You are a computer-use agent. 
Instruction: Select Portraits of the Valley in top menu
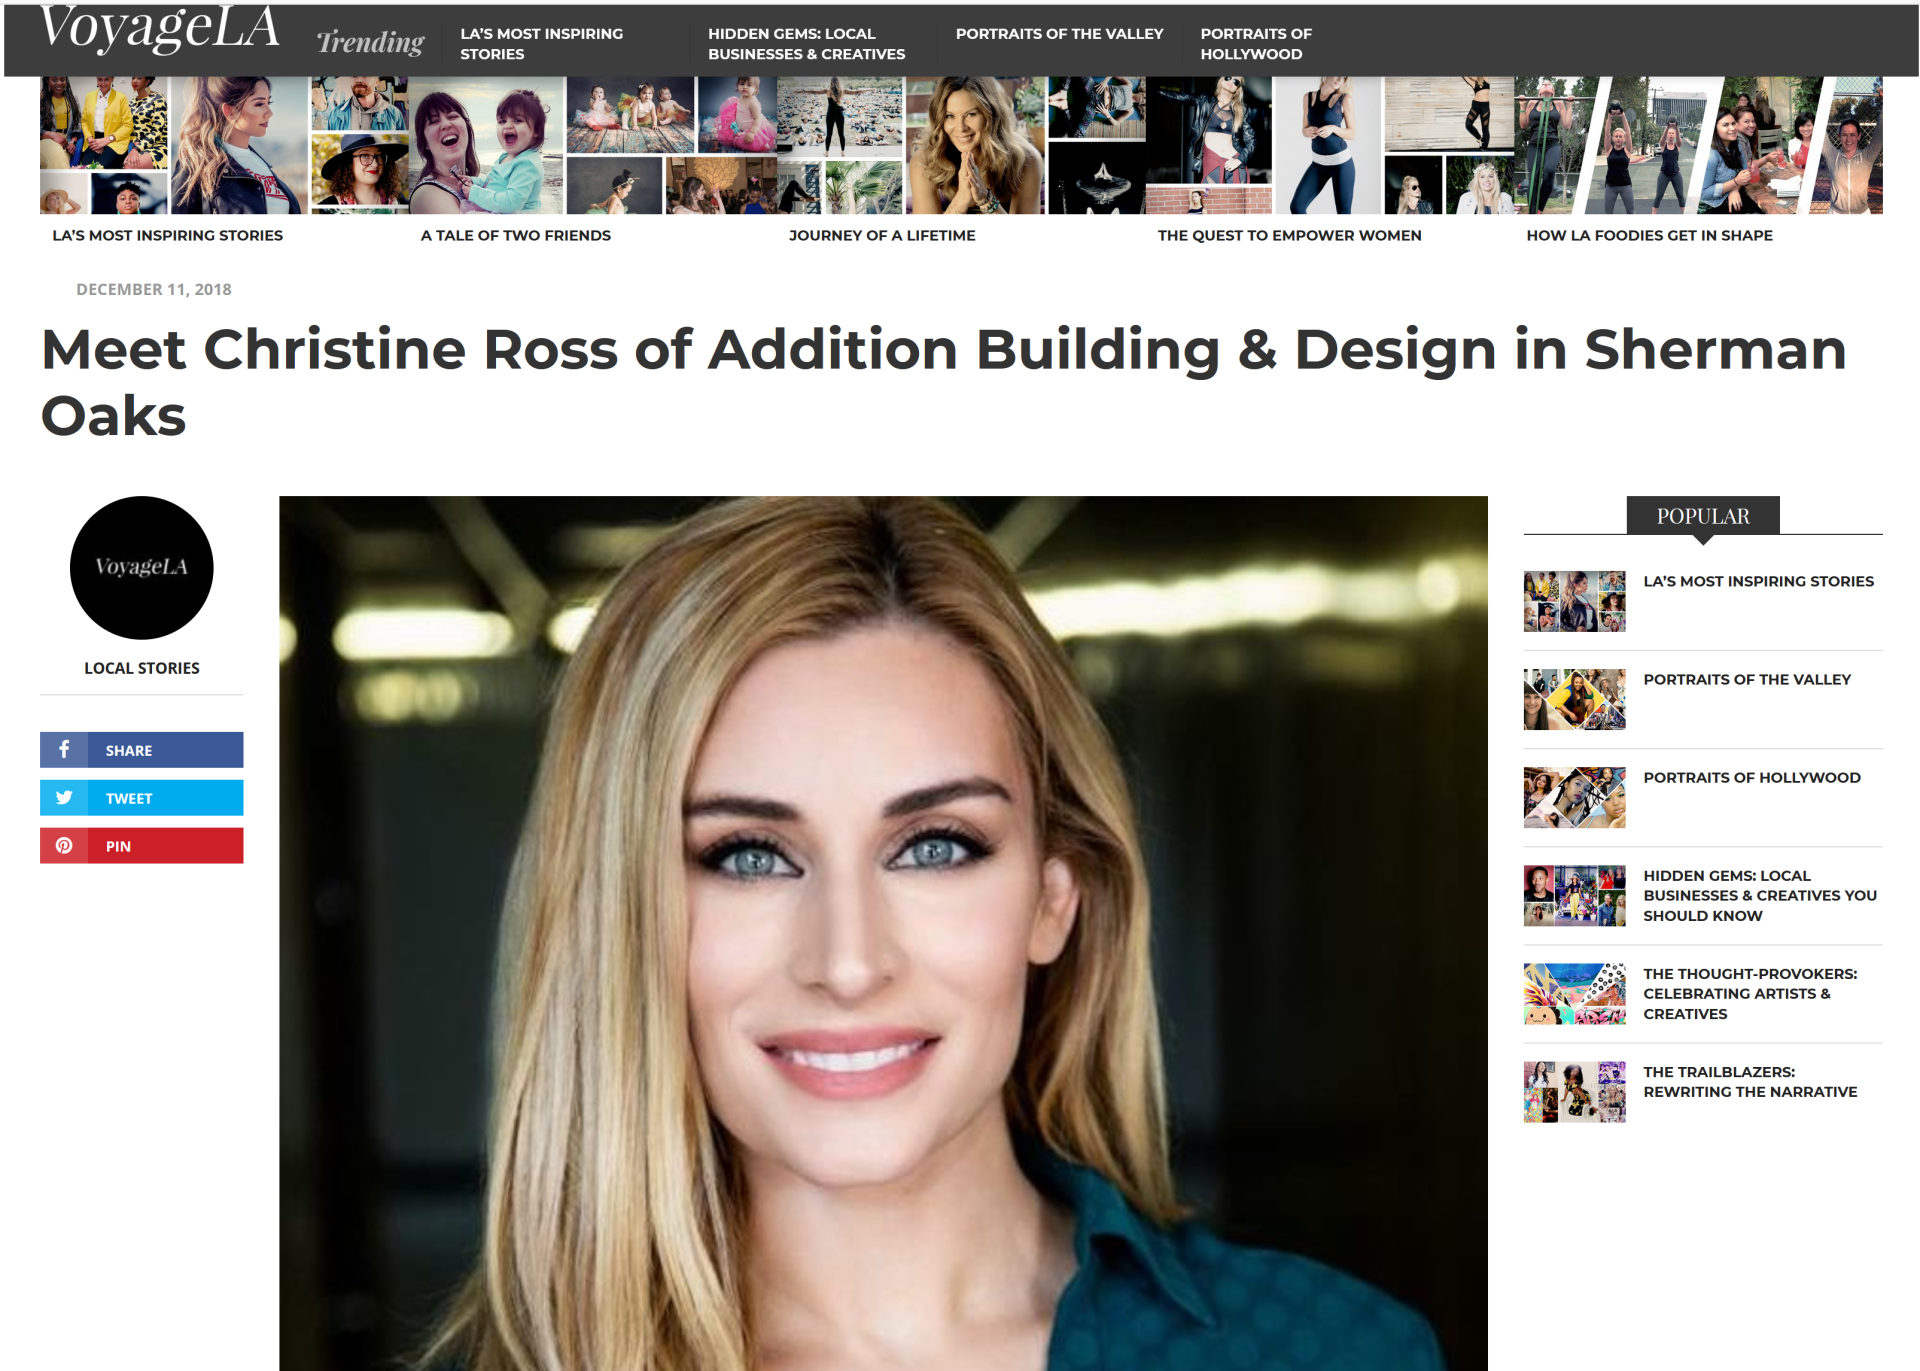(1059, 33)
